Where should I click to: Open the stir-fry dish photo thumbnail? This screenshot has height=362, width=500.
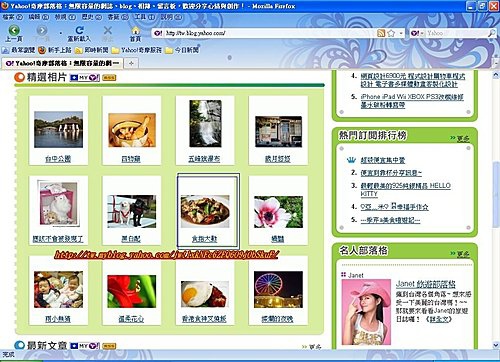tap(205, 211)
